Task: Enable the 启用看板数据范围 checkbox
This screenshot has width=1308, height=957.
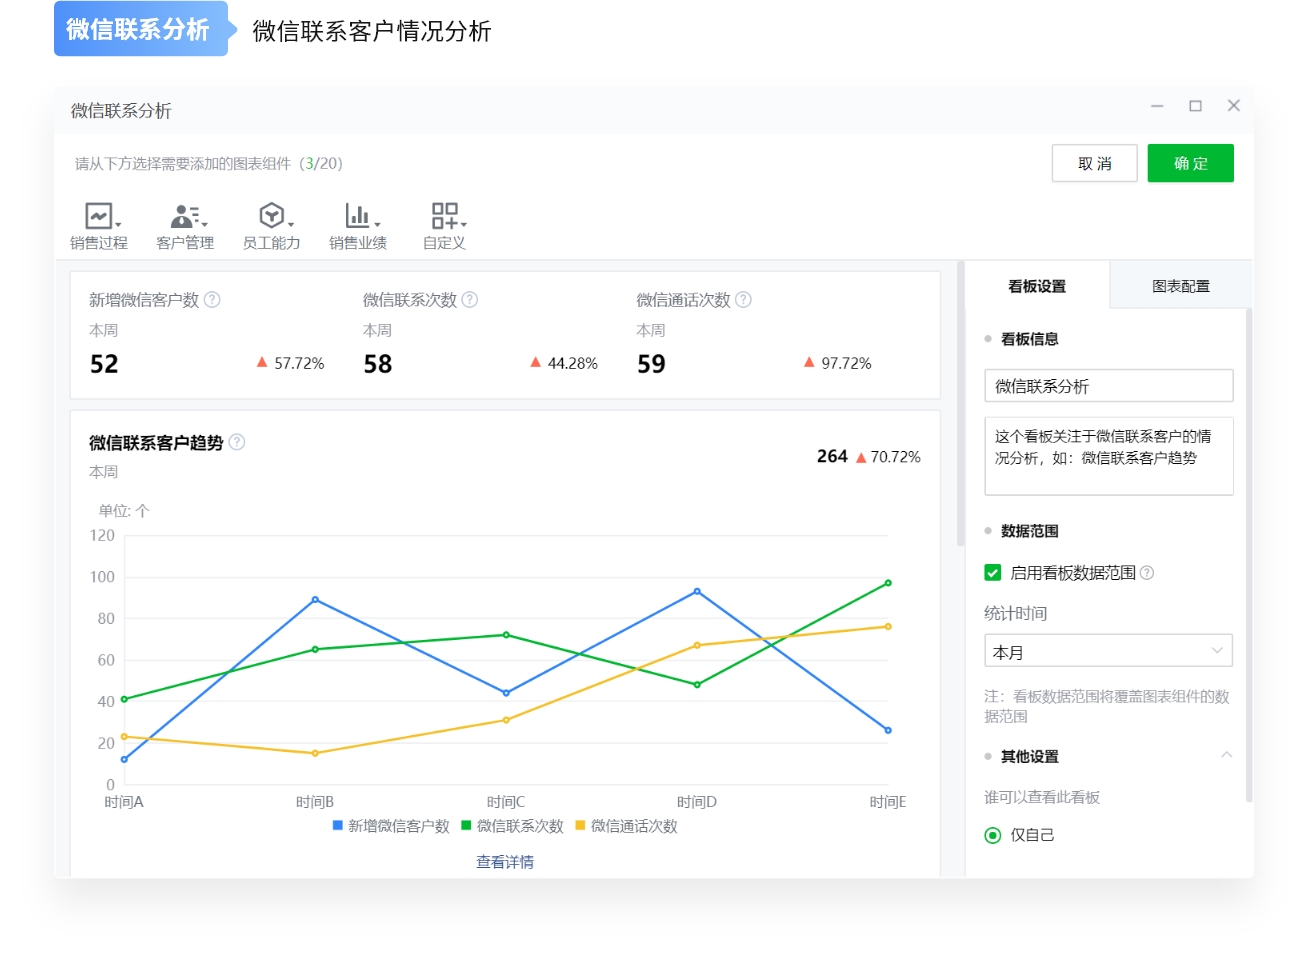Action: point(993,573)
